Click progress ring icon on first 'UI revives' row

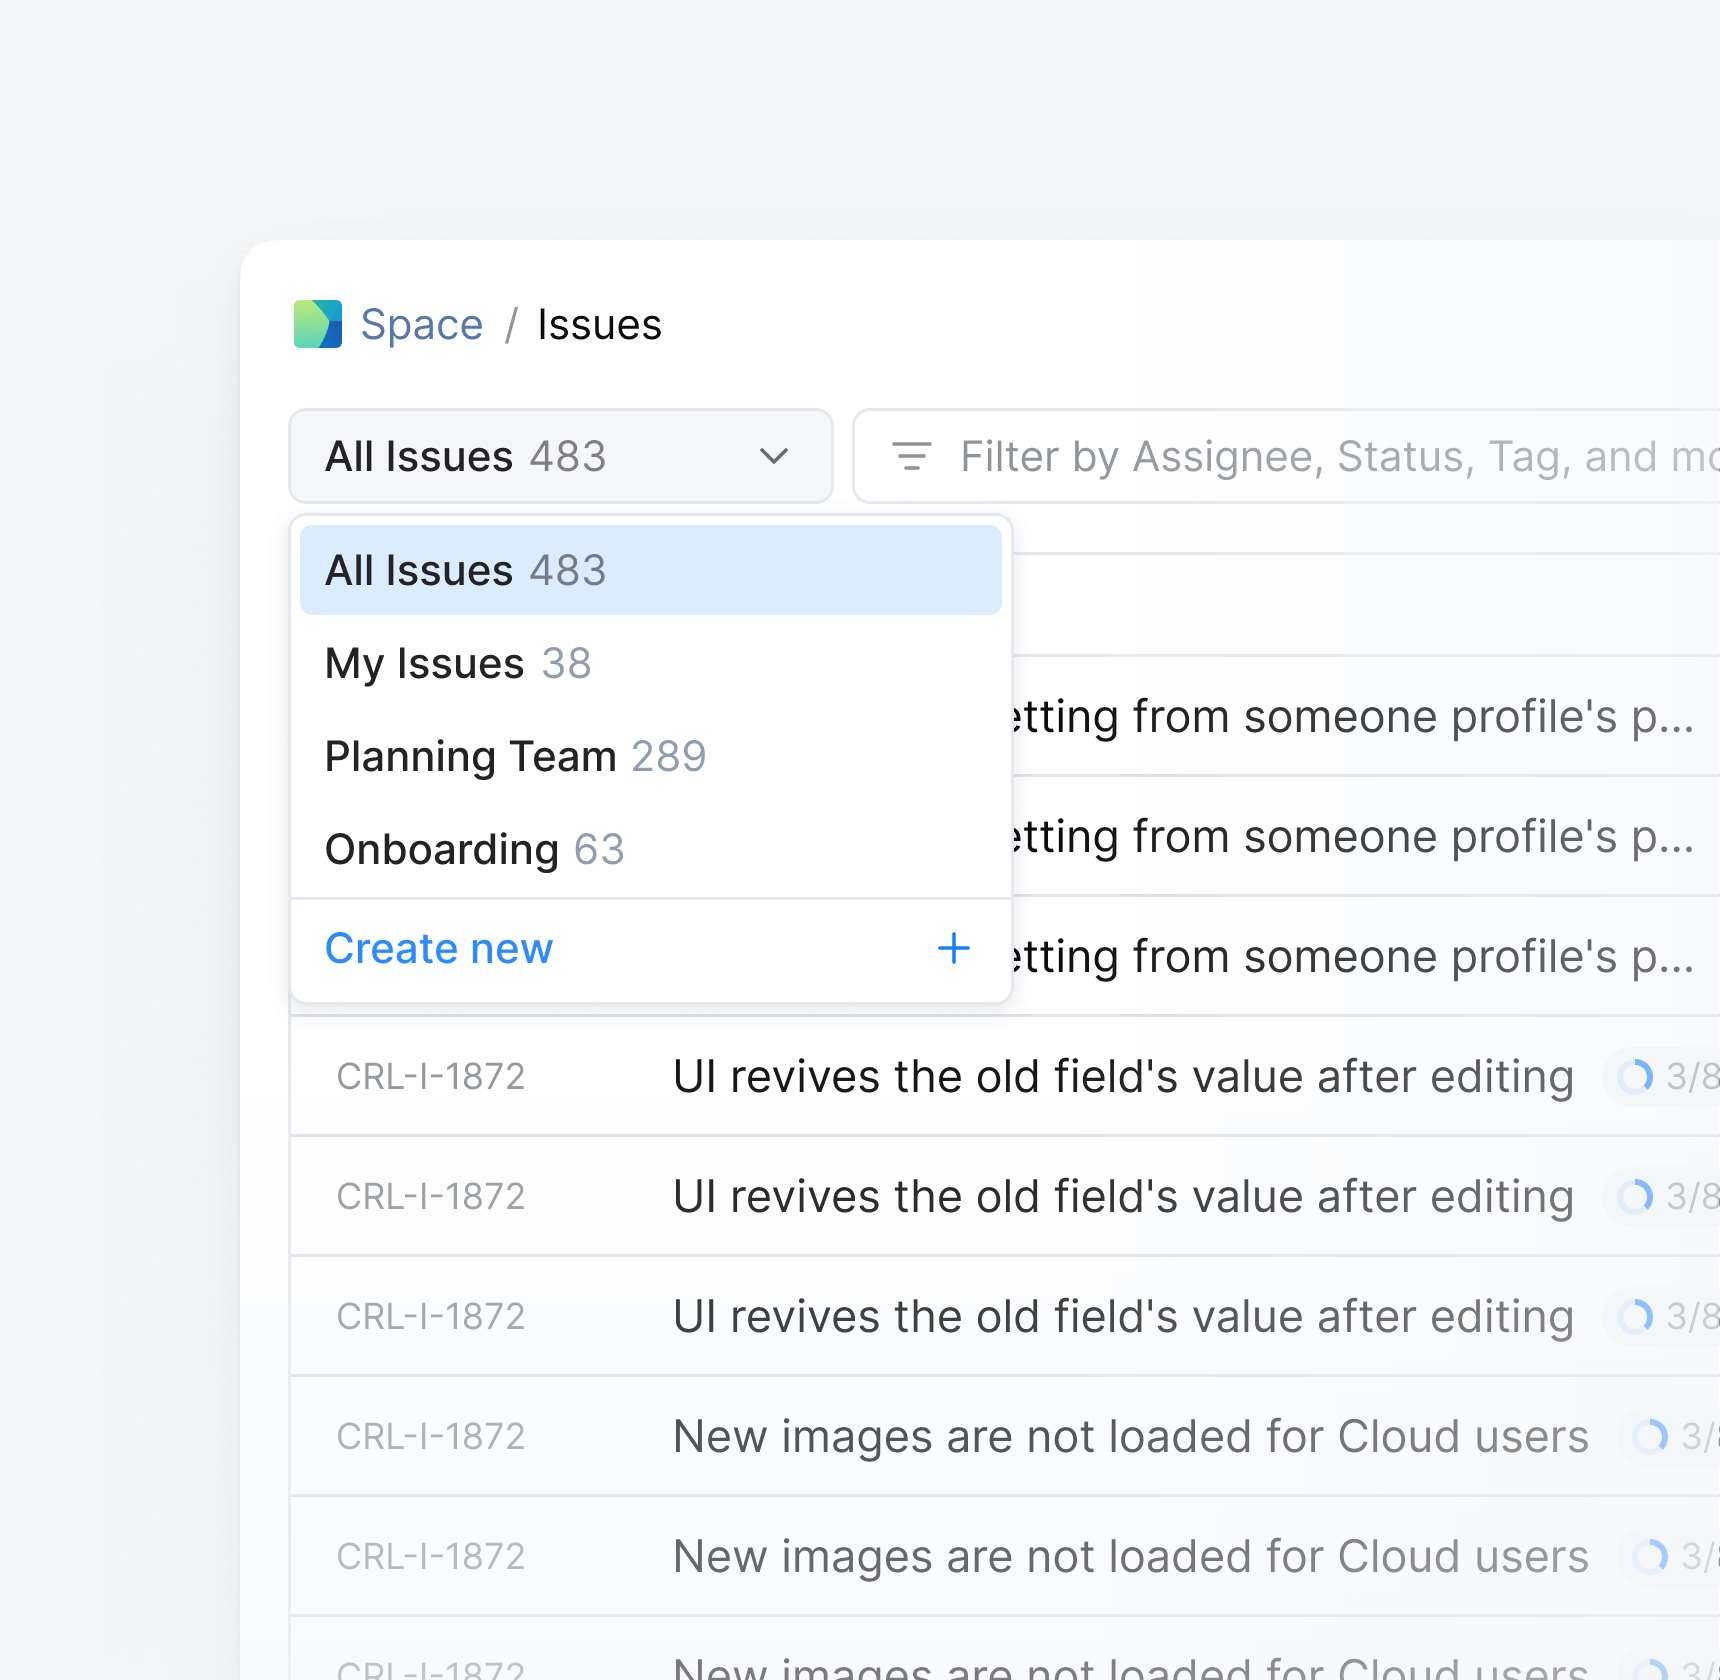[1636, 1077]
